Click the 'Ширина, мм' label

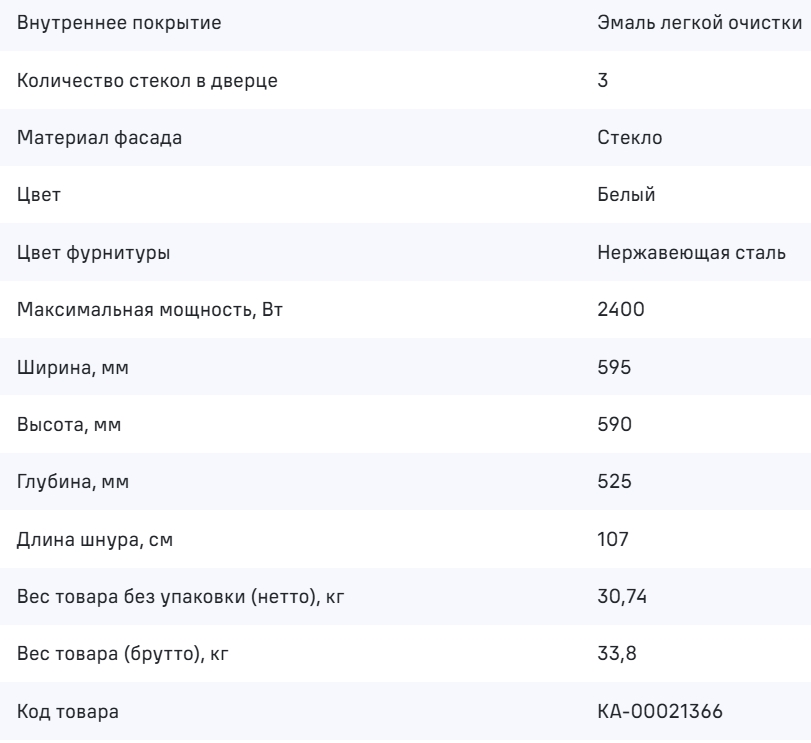(x=74, y=369)
